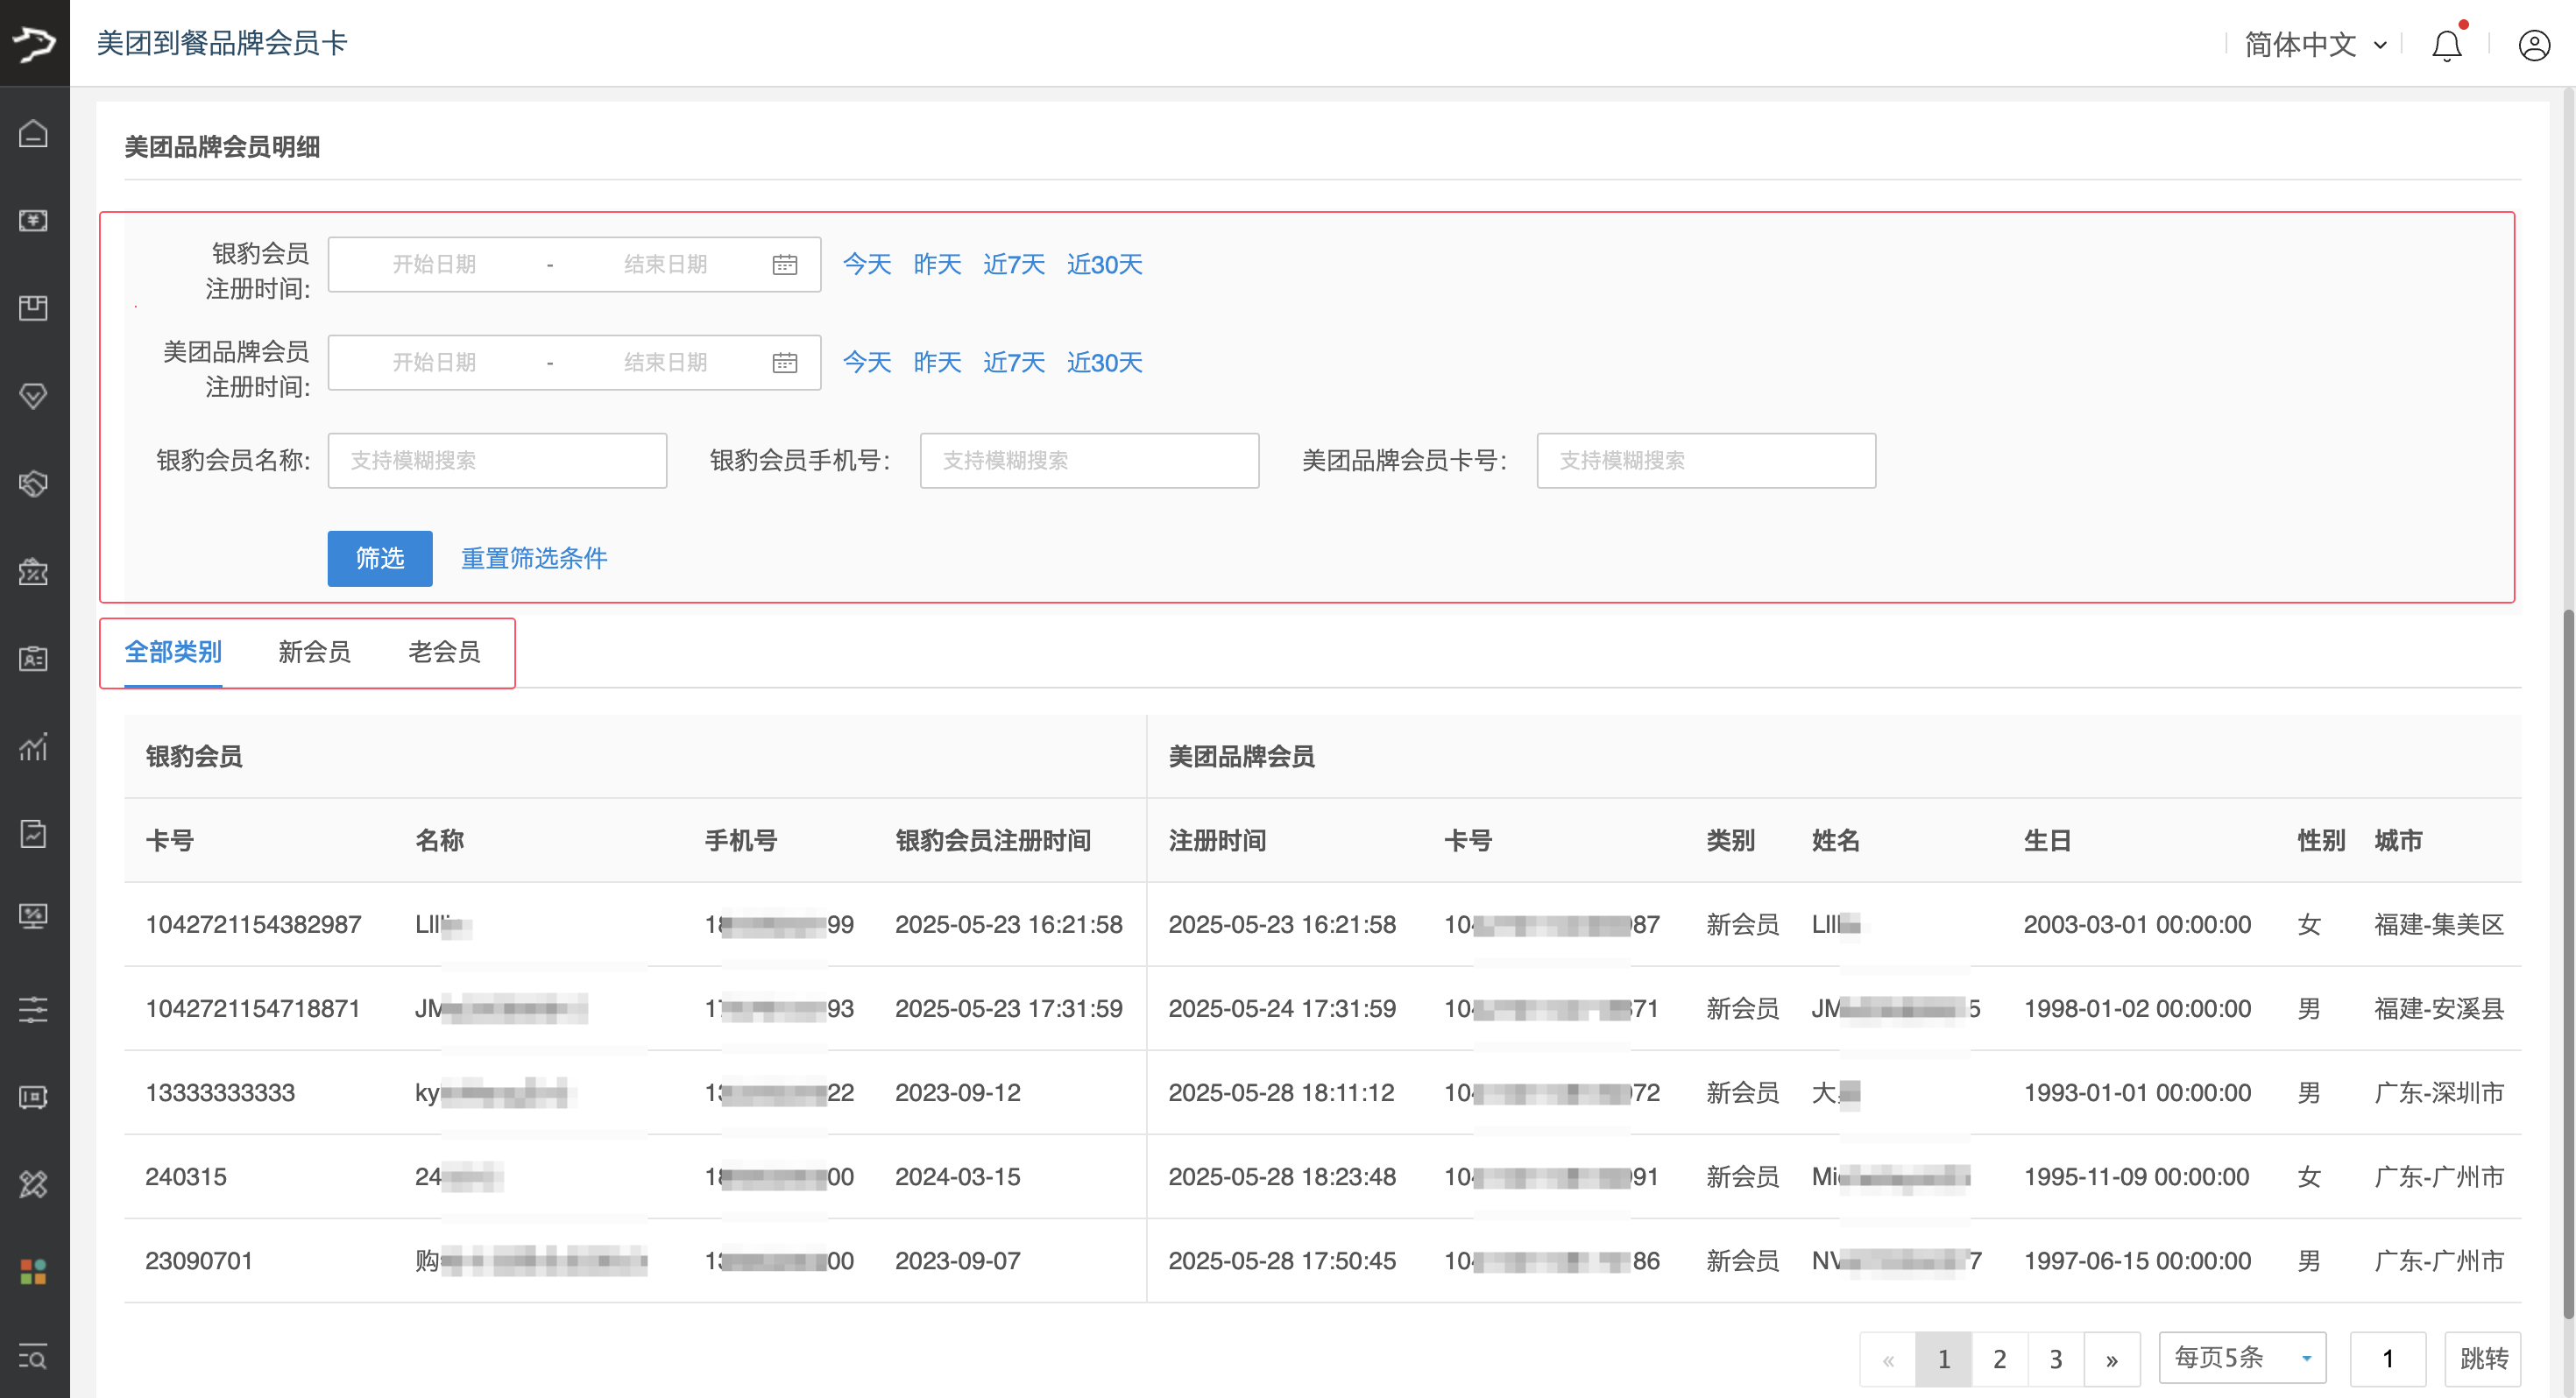2576x1398 pixels.
Task: Select 近7天 for 美团品牌会员注册时间
Action: (x=1014, y=362)
